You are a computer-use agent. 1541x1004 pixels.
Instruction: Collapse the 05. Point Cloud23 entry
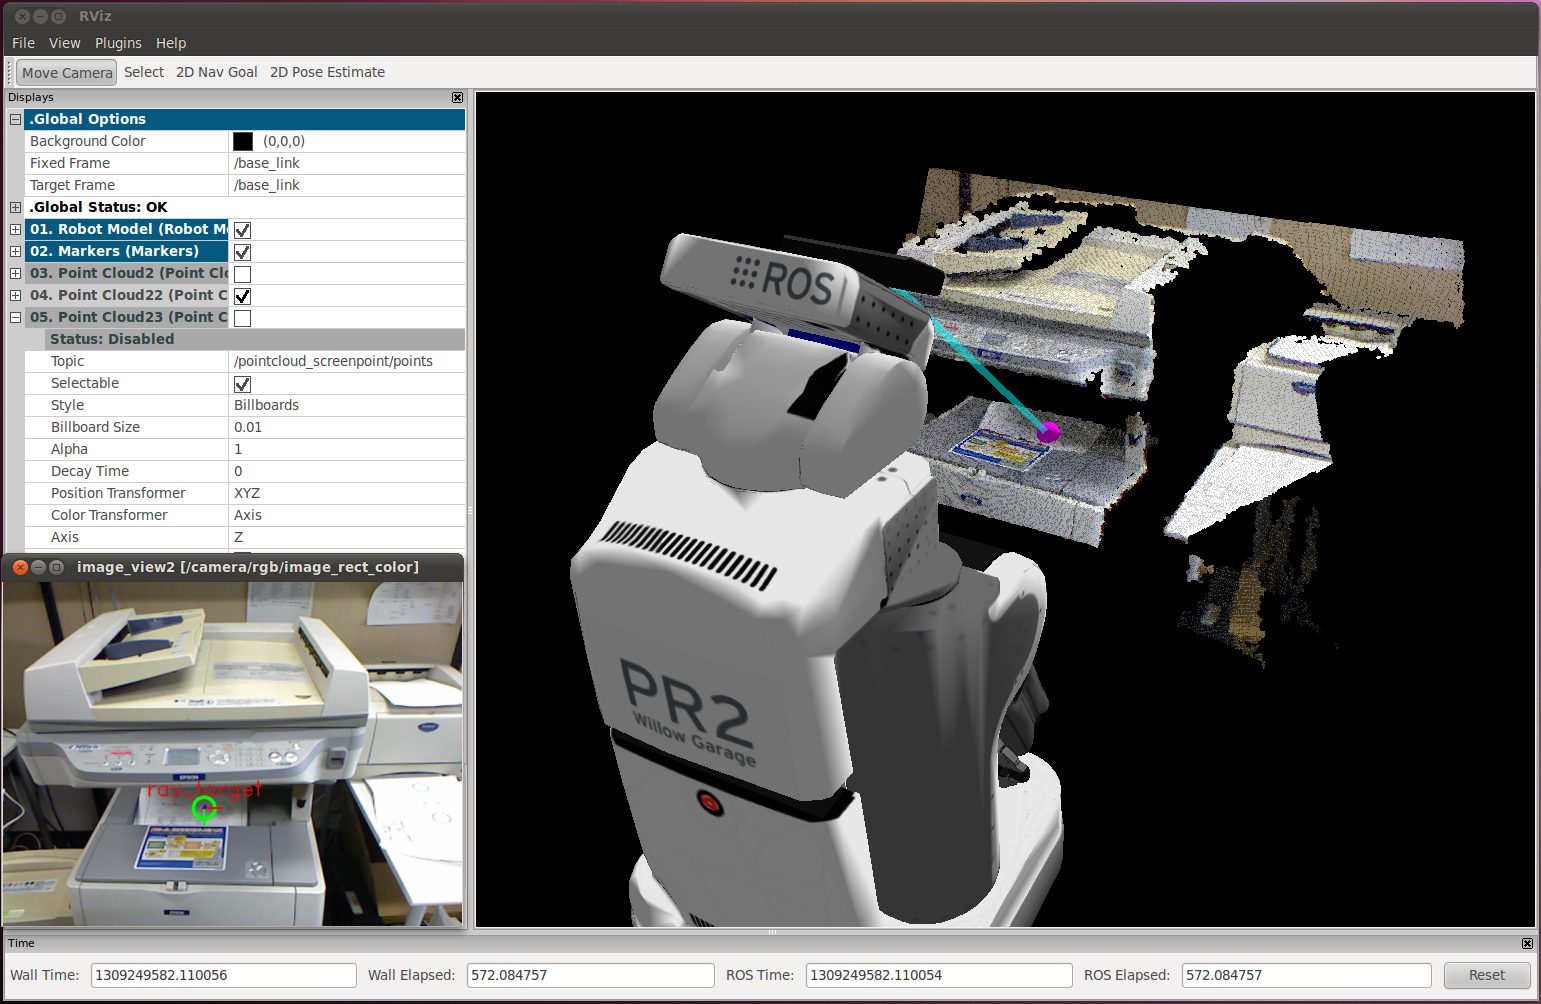pos(15,317)
